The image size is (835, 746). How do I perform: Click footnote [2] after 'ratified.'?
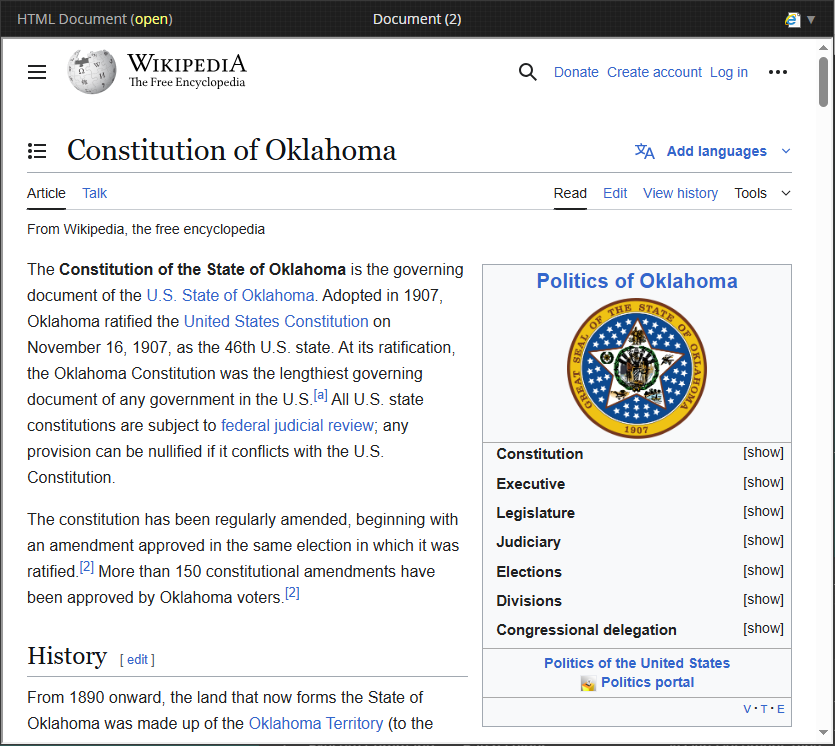point(86,567)
